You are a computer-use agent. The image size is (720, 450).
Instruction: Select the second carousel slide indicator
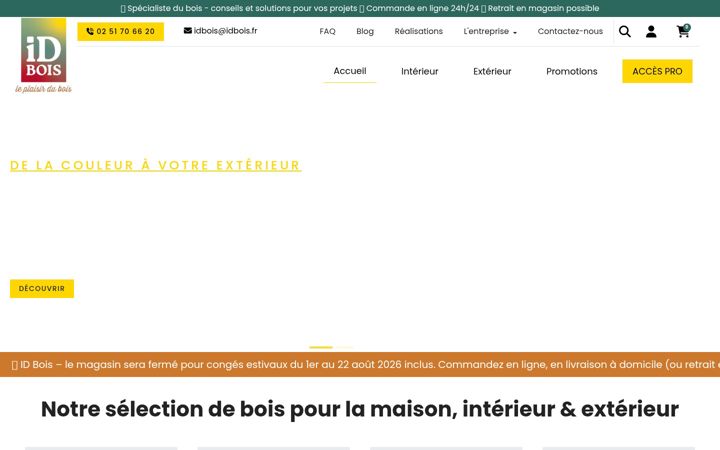tap(344, 348)
